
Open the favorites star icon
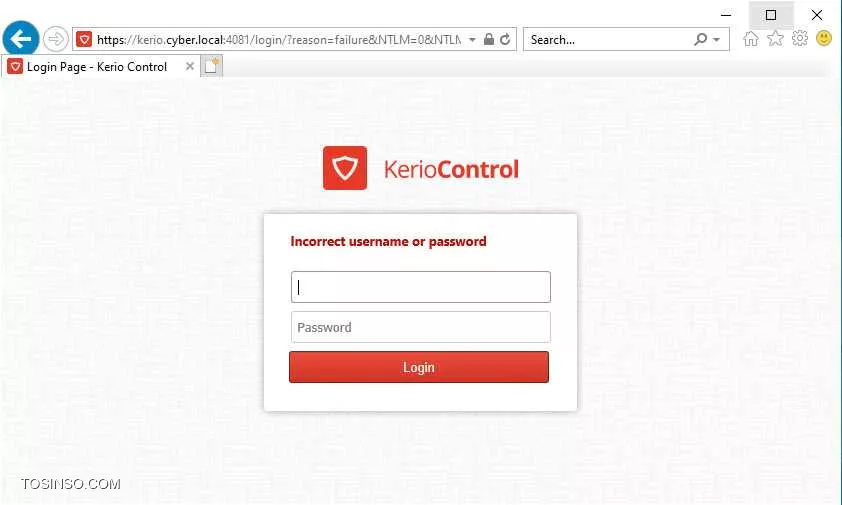[x=775, y=39]
